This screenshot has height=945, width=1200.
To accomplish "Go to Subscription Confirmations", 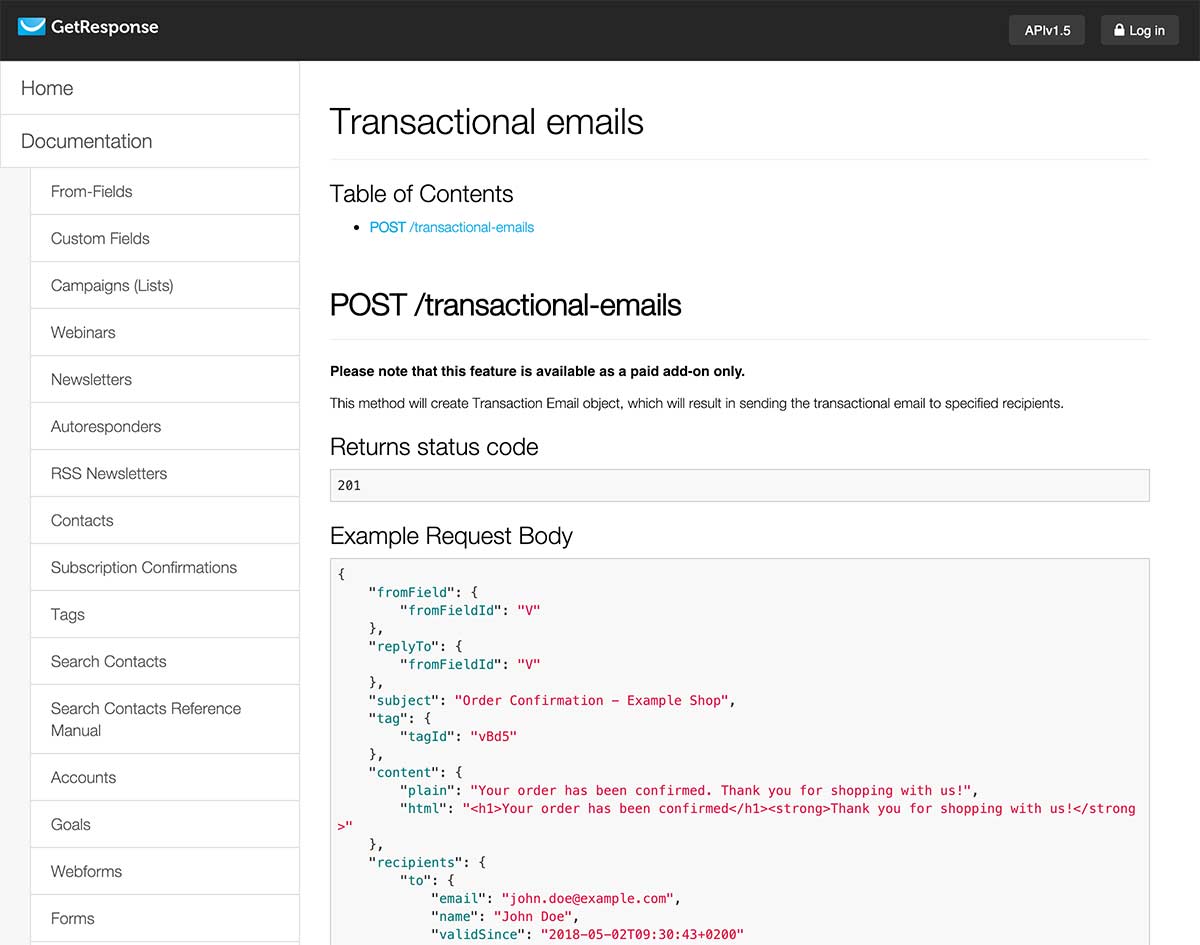I will [x=165, y=567].
